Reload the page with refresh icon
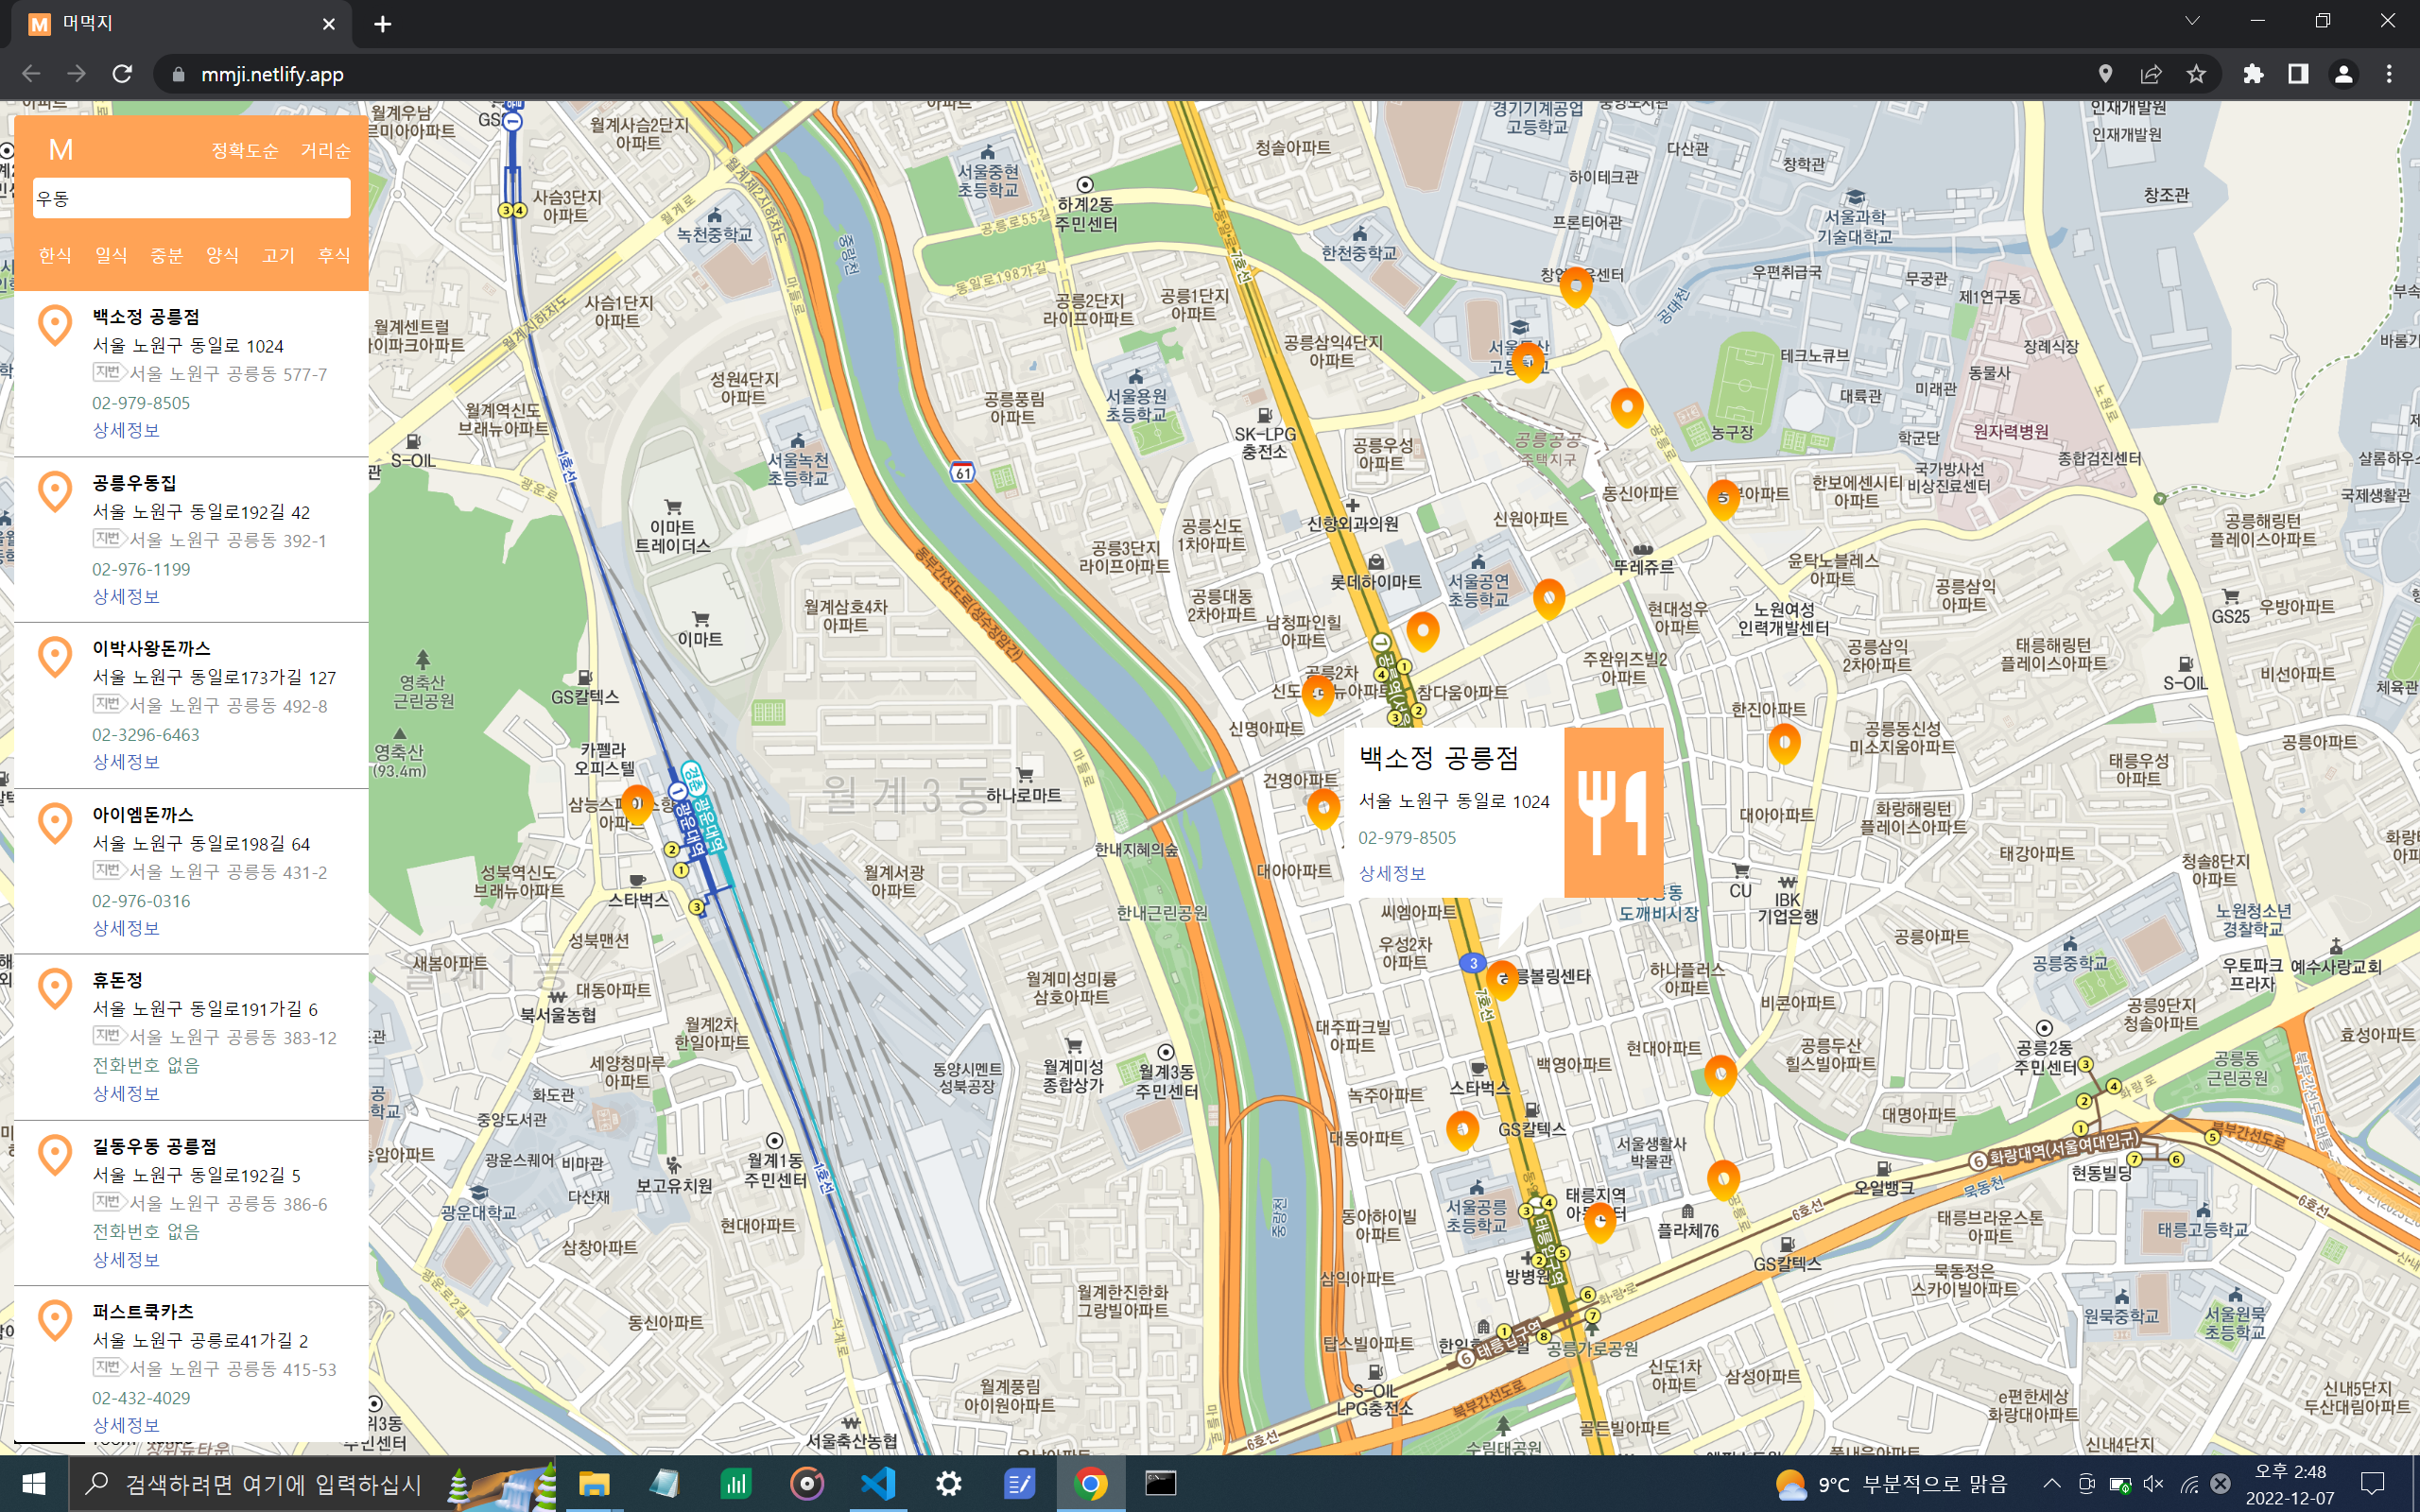Viewport: 2420px width, 1512px height. pos(122,74)
